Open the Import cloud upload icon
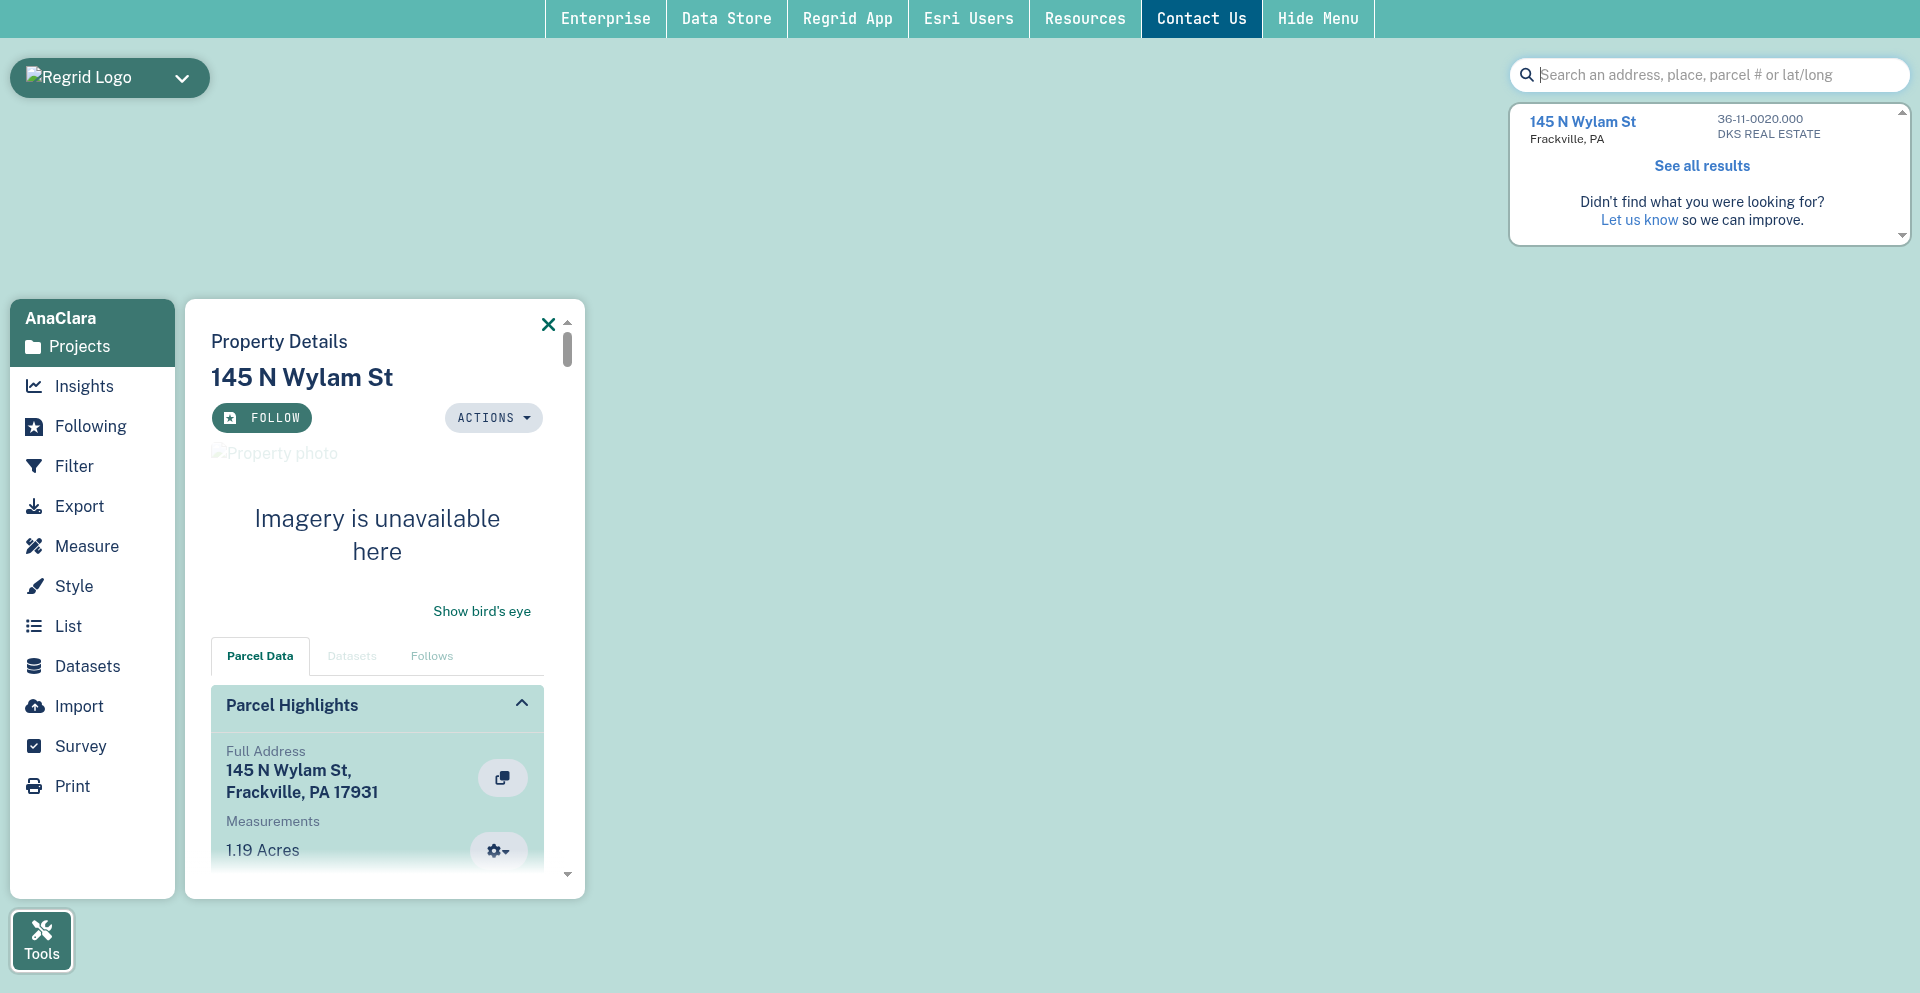 pyautogui.click(x=34, y=706)
